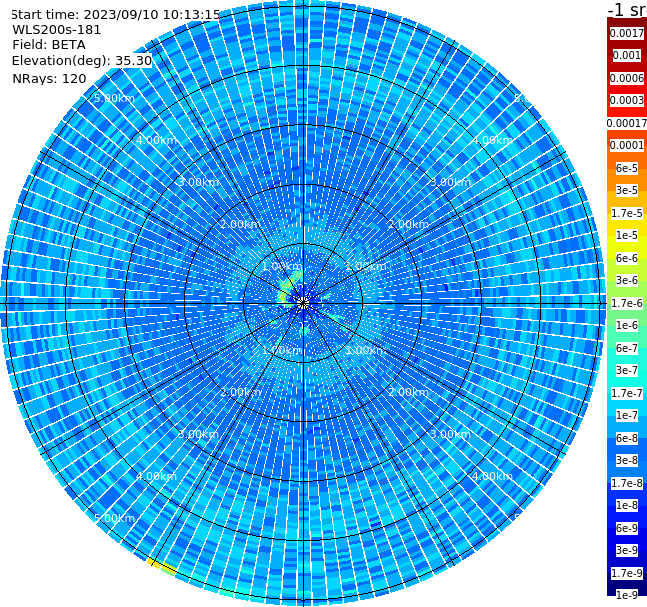Screen dimensions: 647x607
Task: Click the 0.0017 colorbar label
Action: click(x=627, y=33)
